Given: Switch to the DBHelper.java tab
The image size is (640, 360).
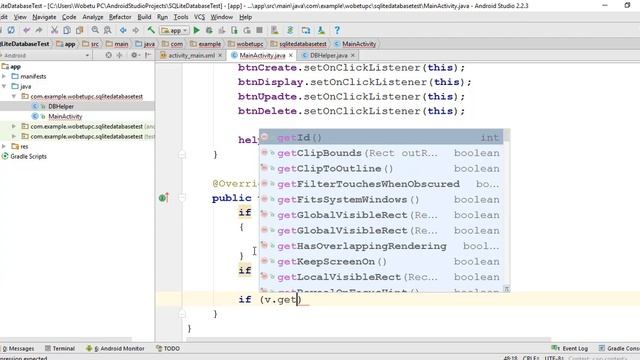Looking at the screenshot, I should coord(329,55).
